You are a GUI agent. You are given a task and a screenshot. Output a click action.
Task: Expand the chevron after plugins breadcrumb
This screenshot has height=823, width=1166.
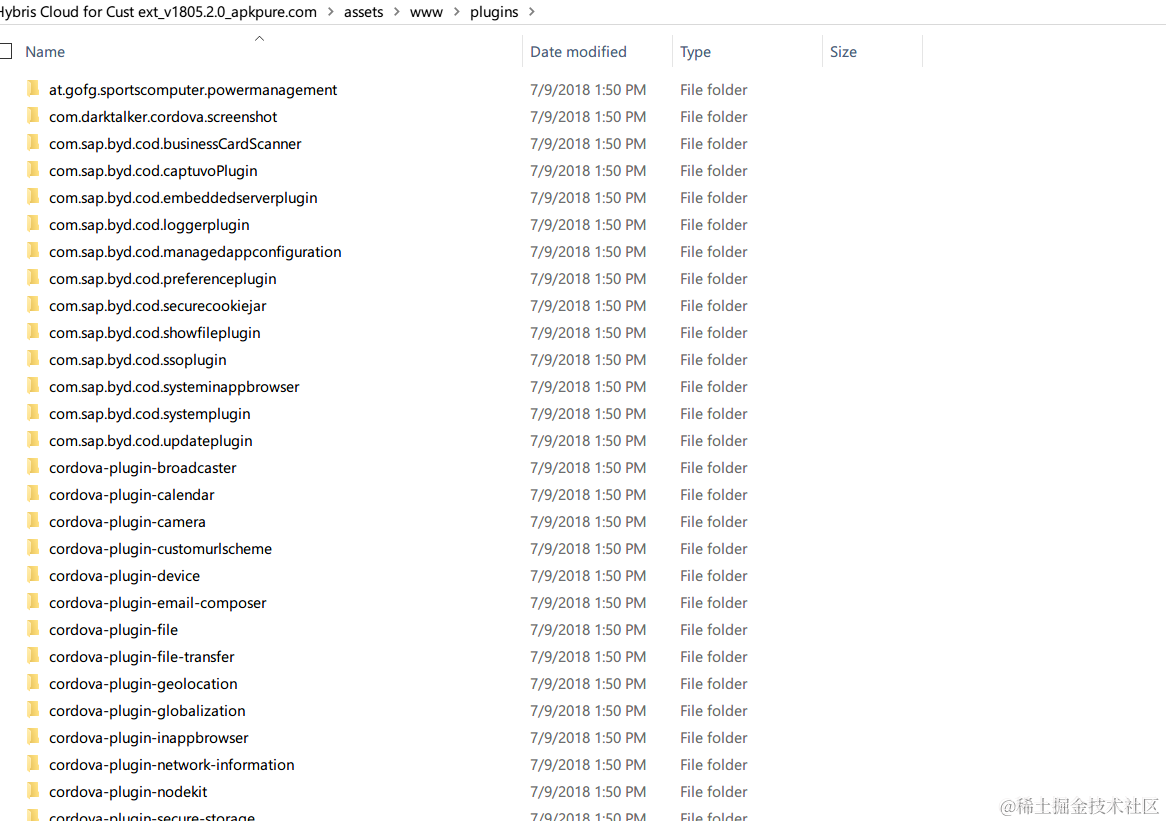click(532, 12)
